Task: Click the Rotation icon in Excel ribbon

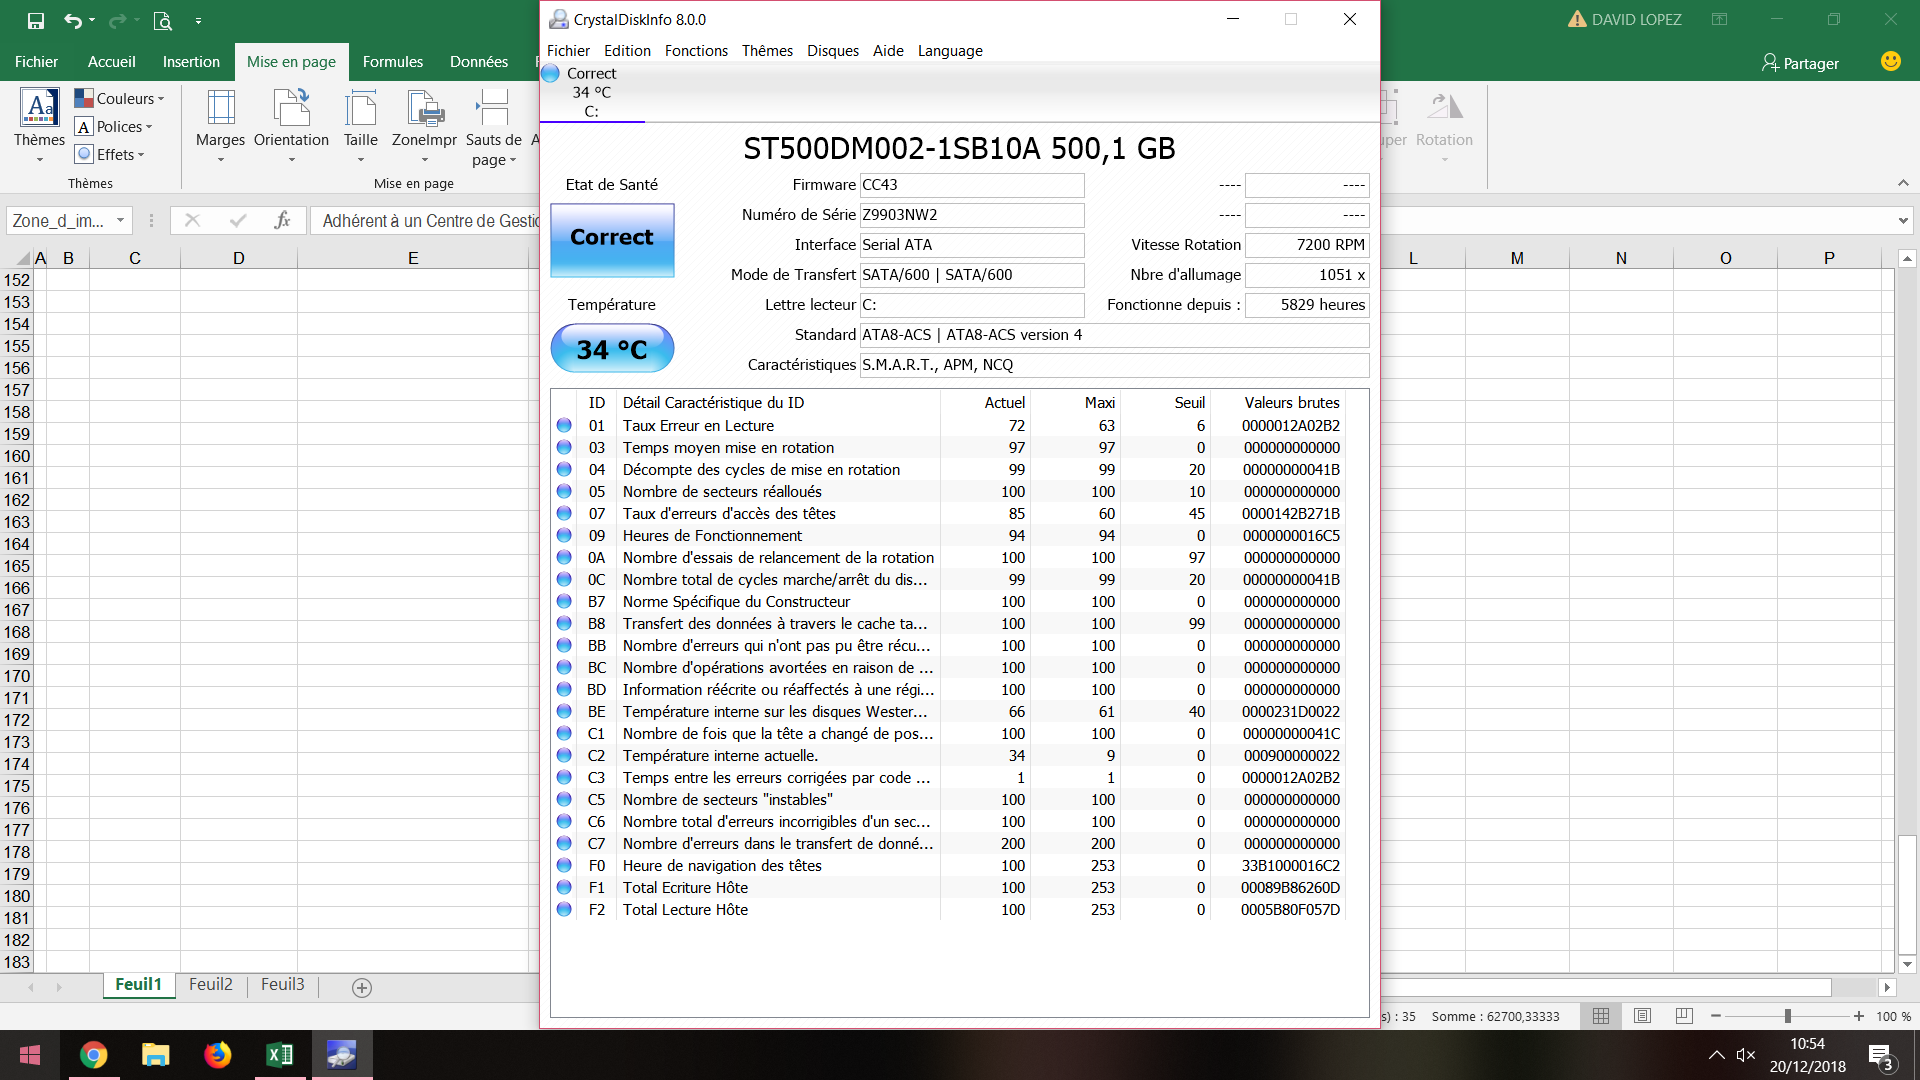Action: 1444,108
